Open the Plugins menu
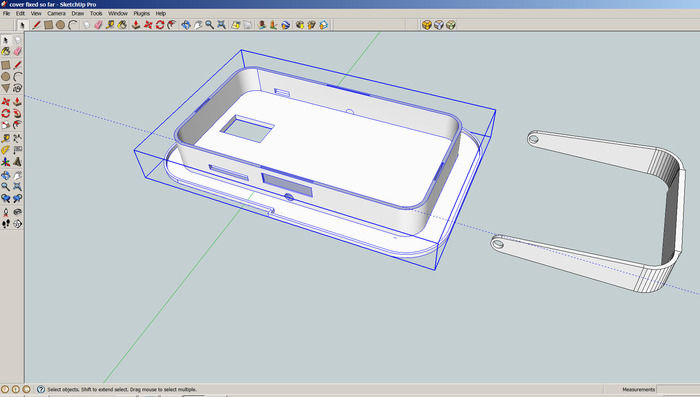The image size is (700, 397). (142, 13)
